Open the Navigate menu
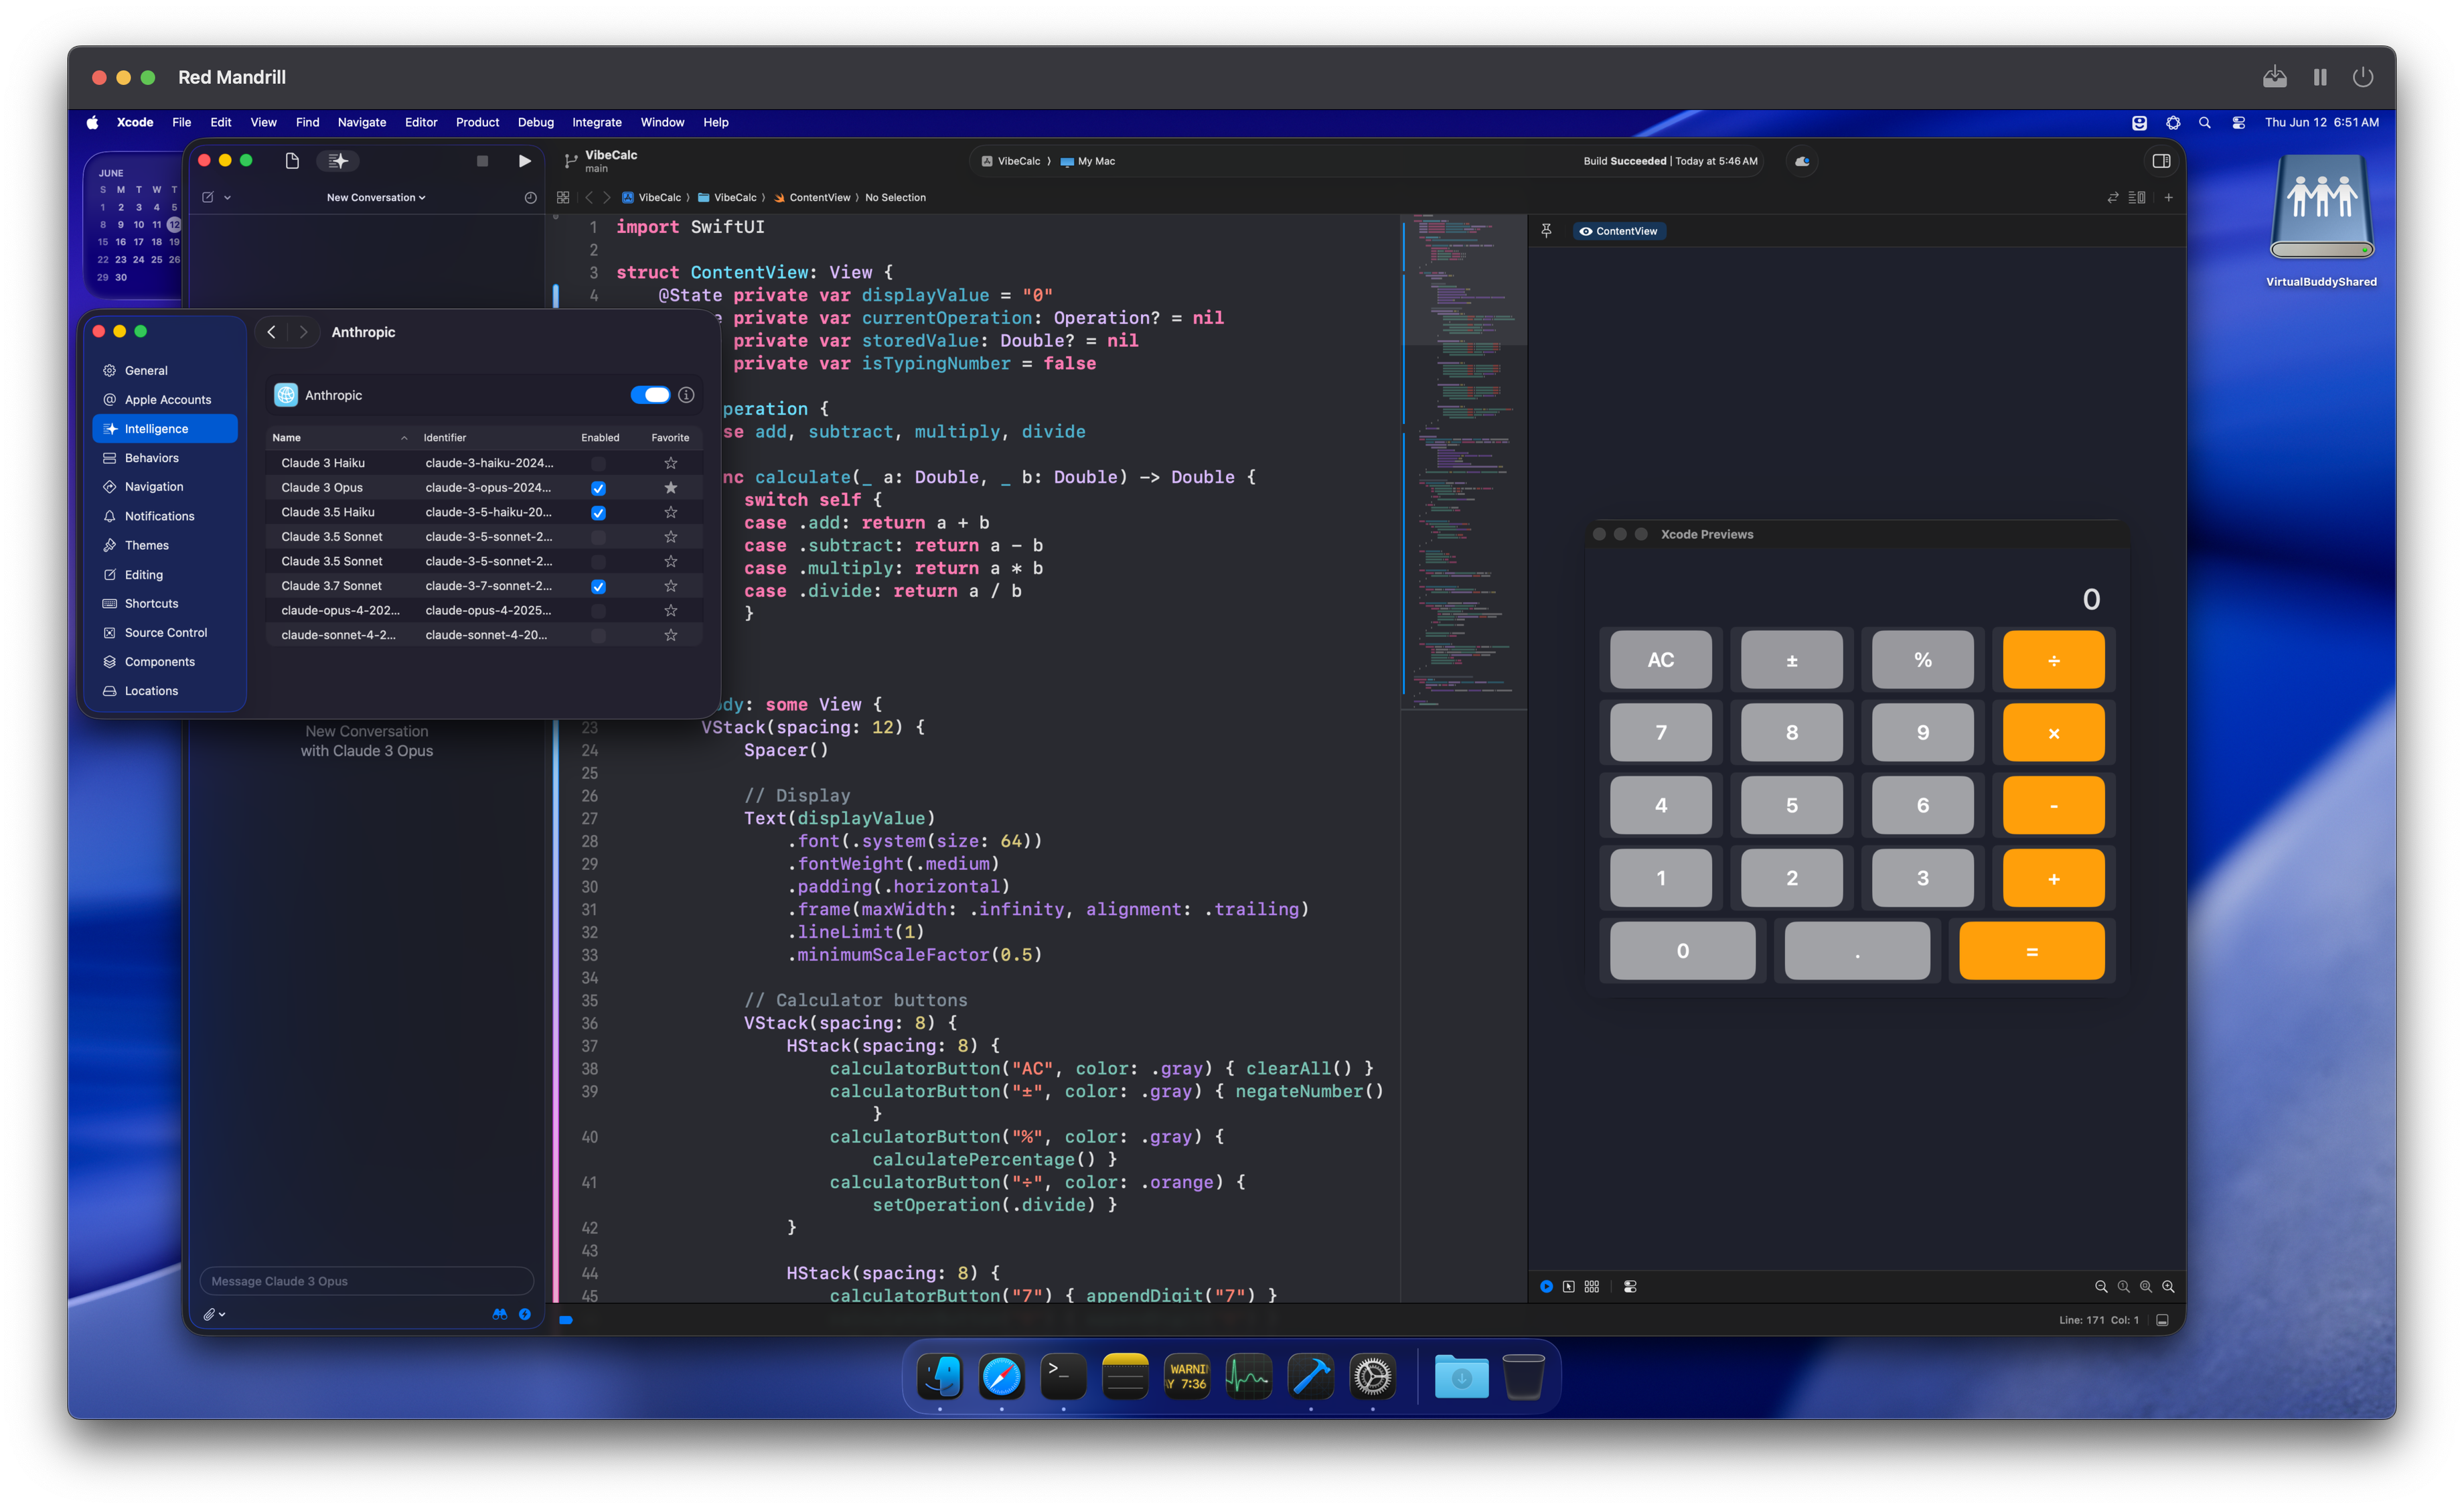The height and width of the screenshot is (1509, 2464). [361, 122]
